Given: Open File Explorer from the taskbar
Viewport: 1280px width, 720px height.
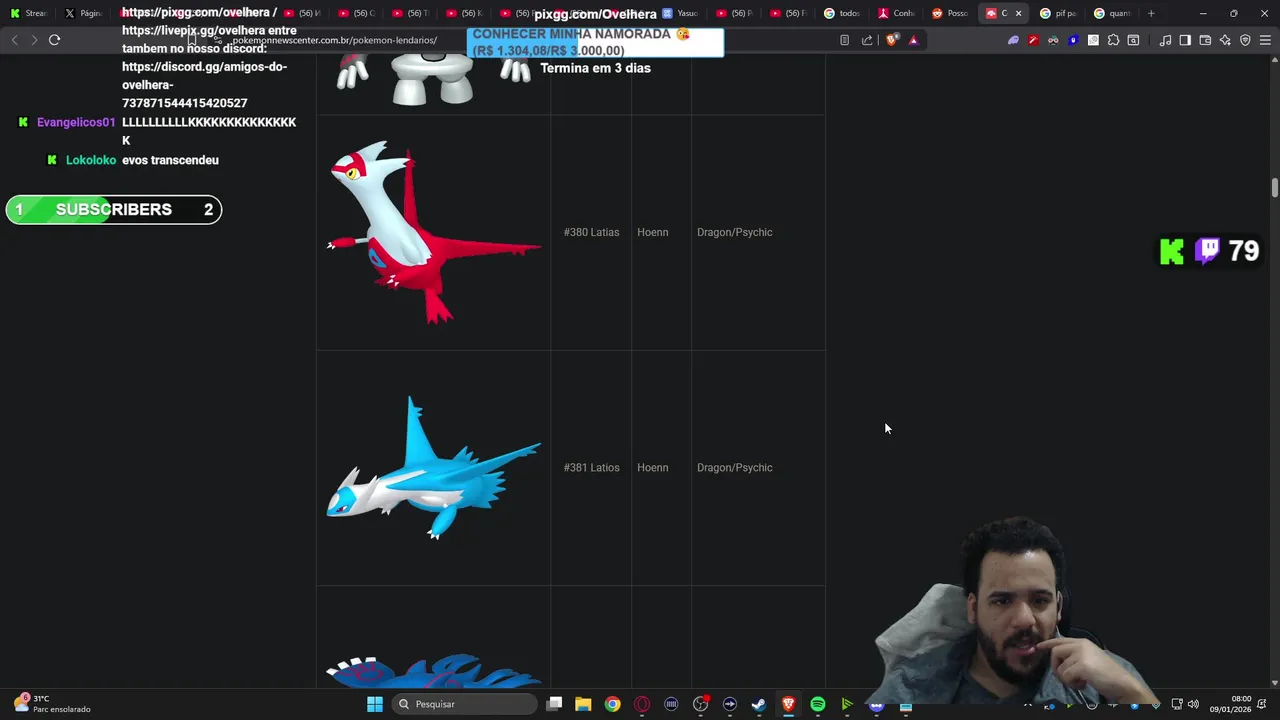Looking at the screenshot, I should pyautogui.click(x=583, y=704).
